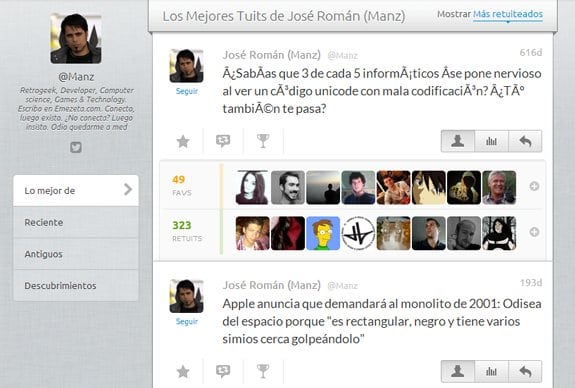This screenshot has height=388, width=575.
Task: Click the trophy icon on the Apple tweet
Action: pyautogui.click(x=263, y=371)
